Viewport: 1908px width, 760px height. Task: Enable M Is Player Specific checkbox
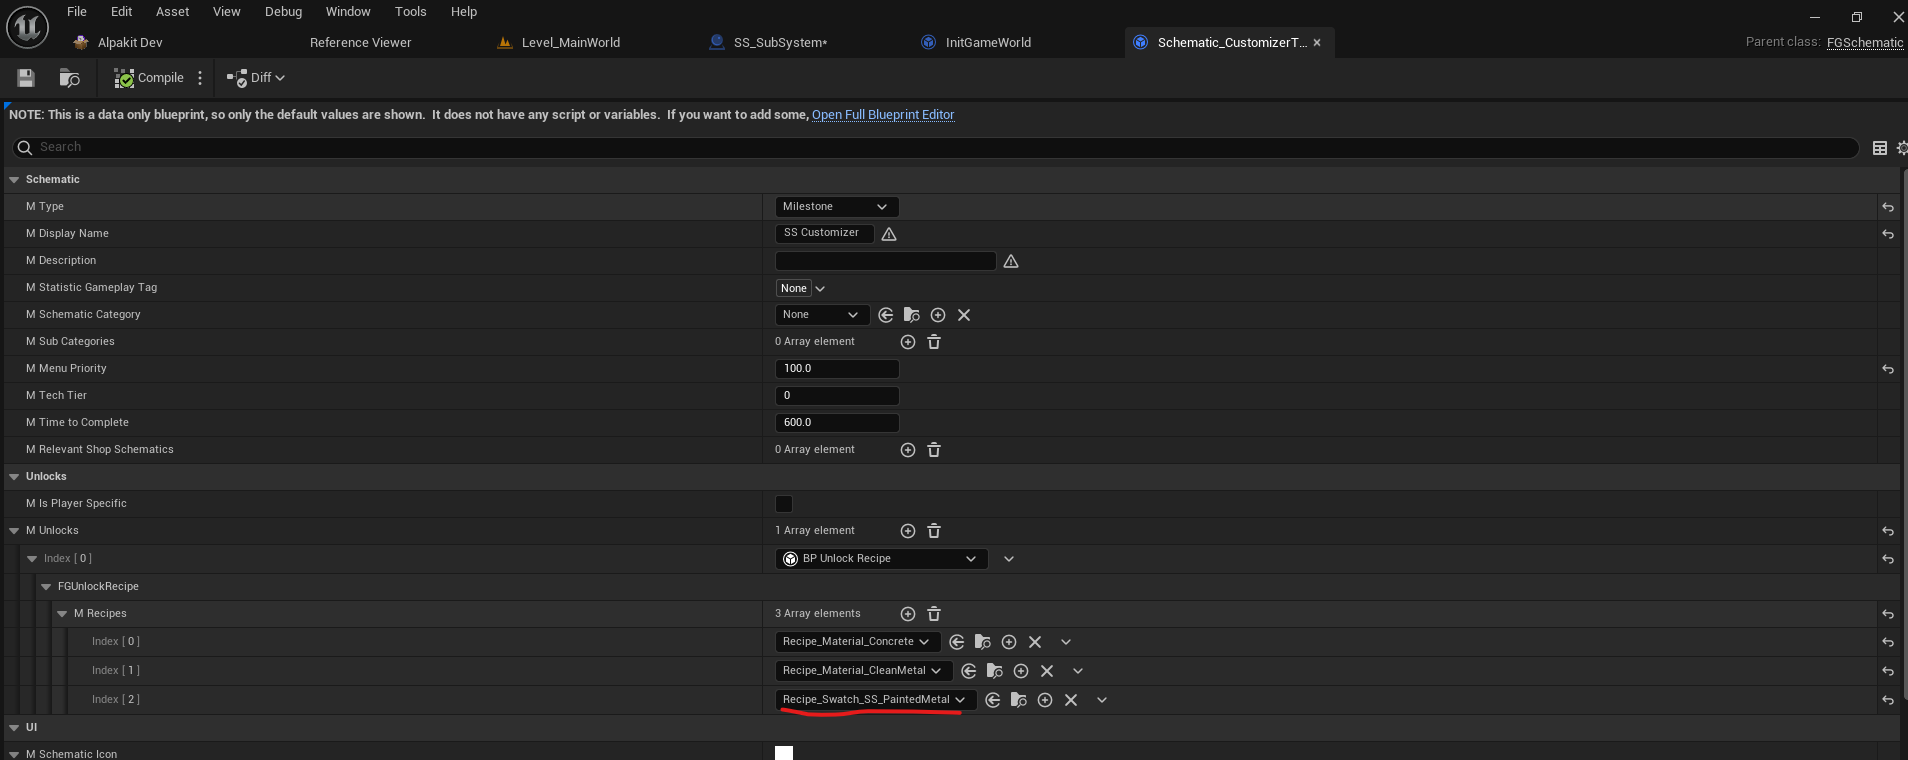click(x=784, y=504)
